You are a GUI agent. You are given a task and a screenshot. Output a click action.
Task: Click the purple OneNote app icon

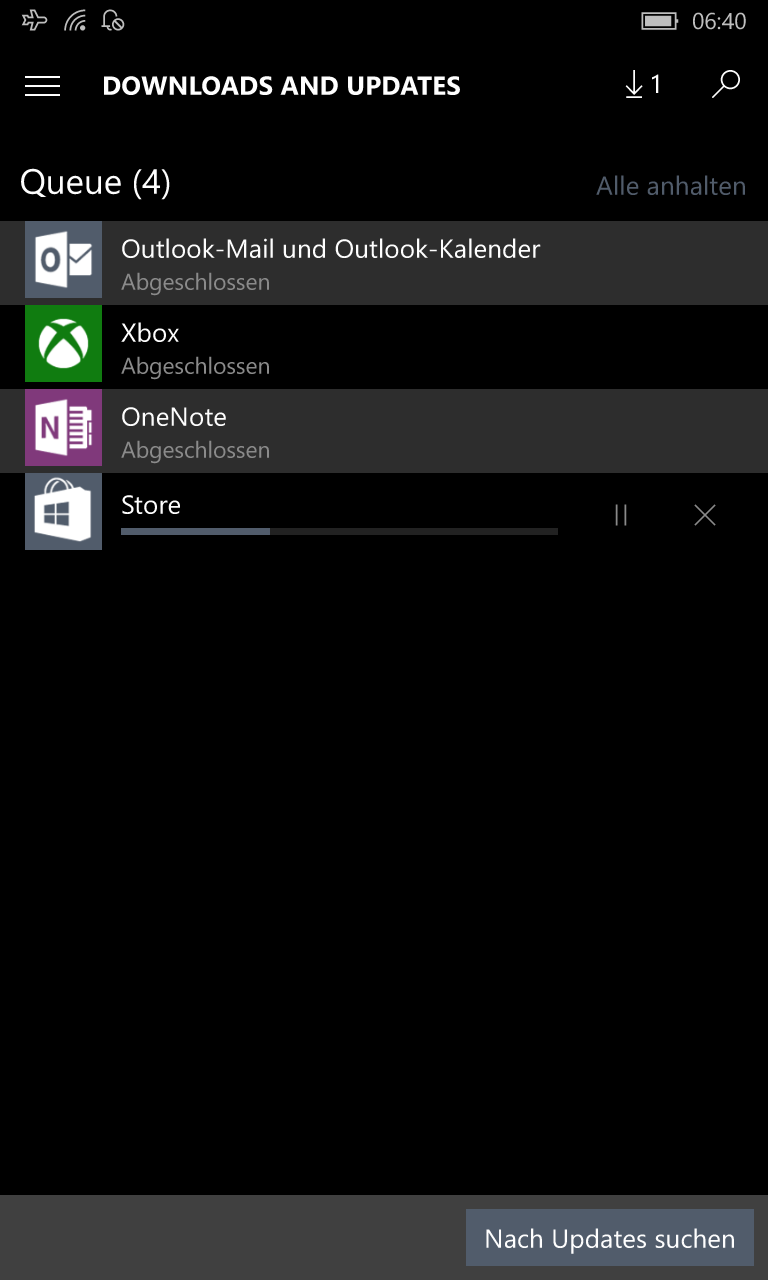[63, 428]
